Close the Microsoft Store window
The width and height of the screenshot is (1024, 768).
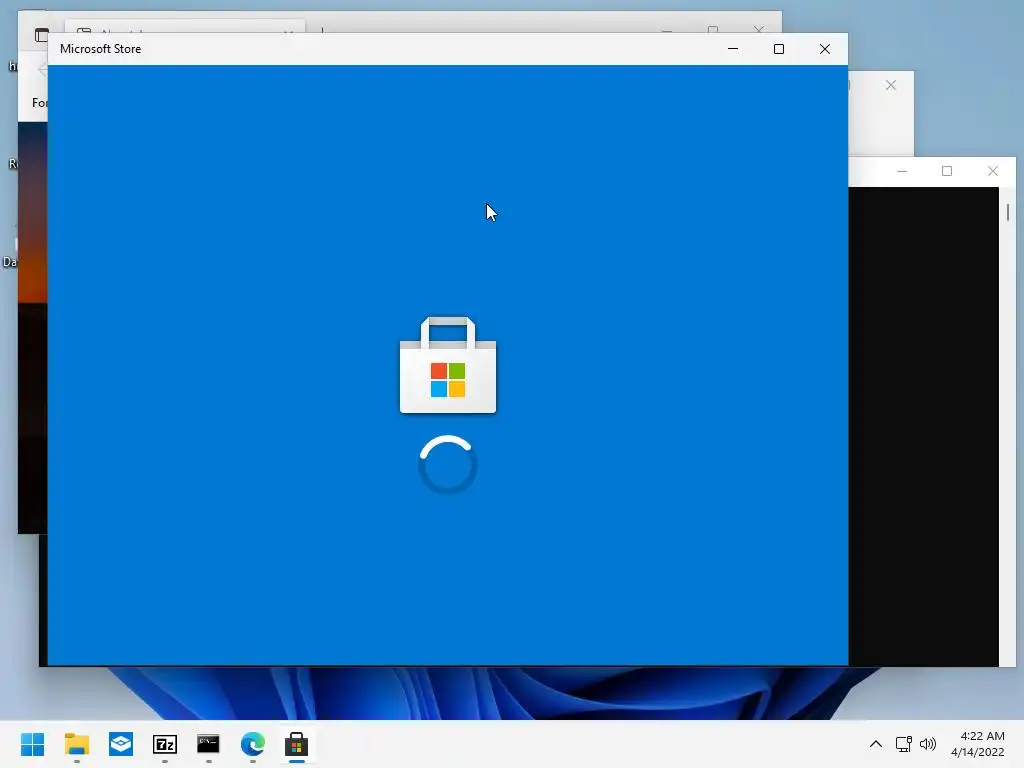[x=825, y=49]
